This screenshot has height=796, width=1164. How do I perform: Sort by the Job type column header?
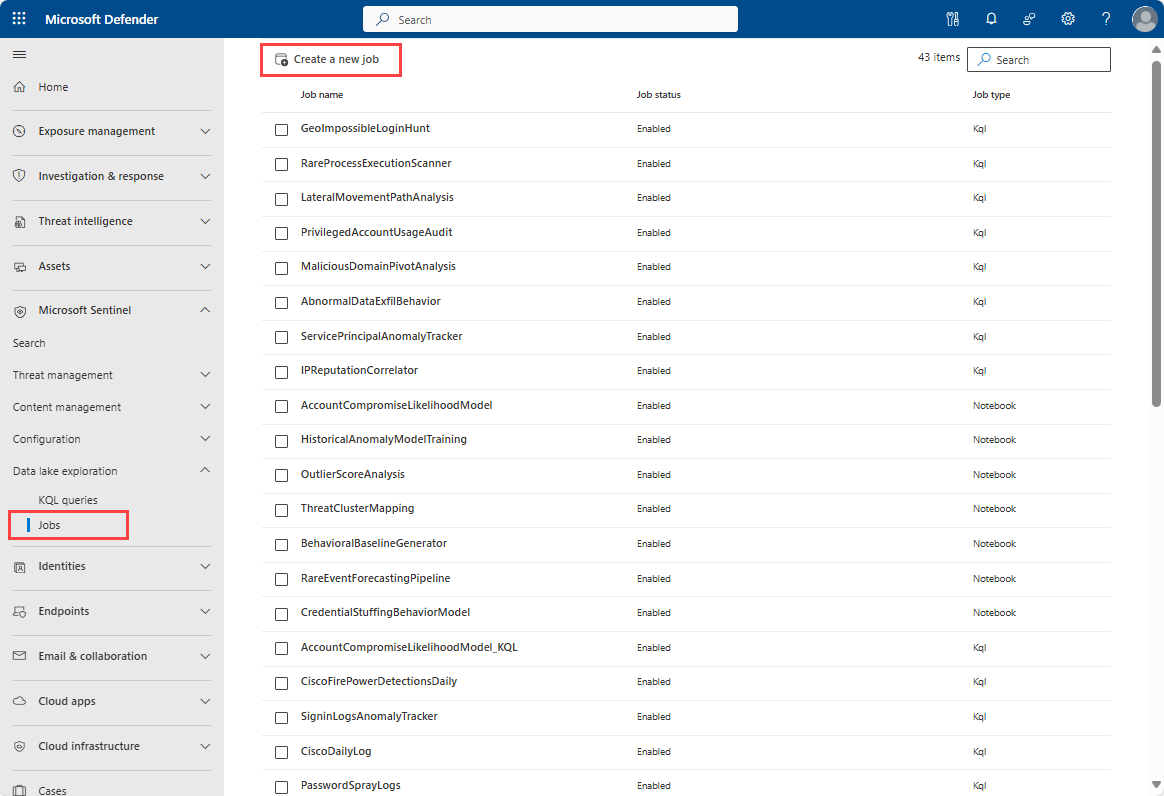point(991,95)
